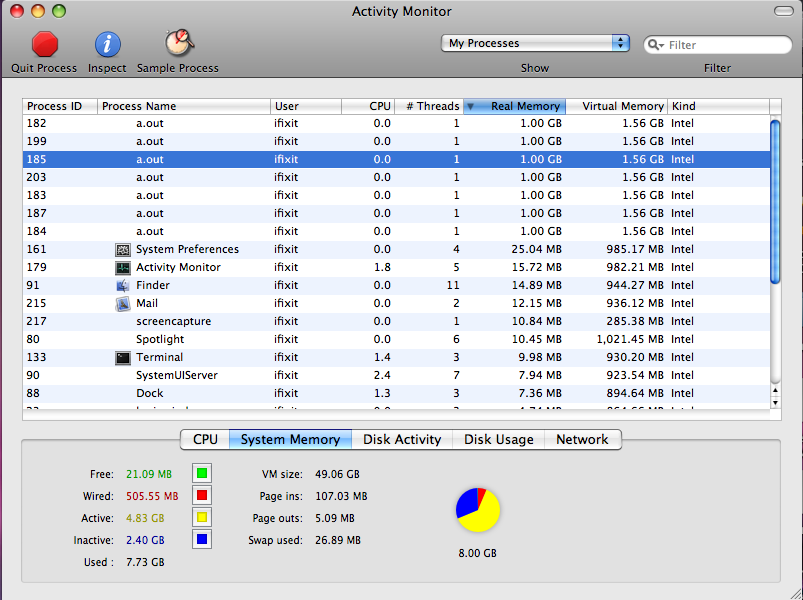Viewport: 803px width, 600px height.
Task: Open the My Processes dropdown
Action: [x=535, y=43]
